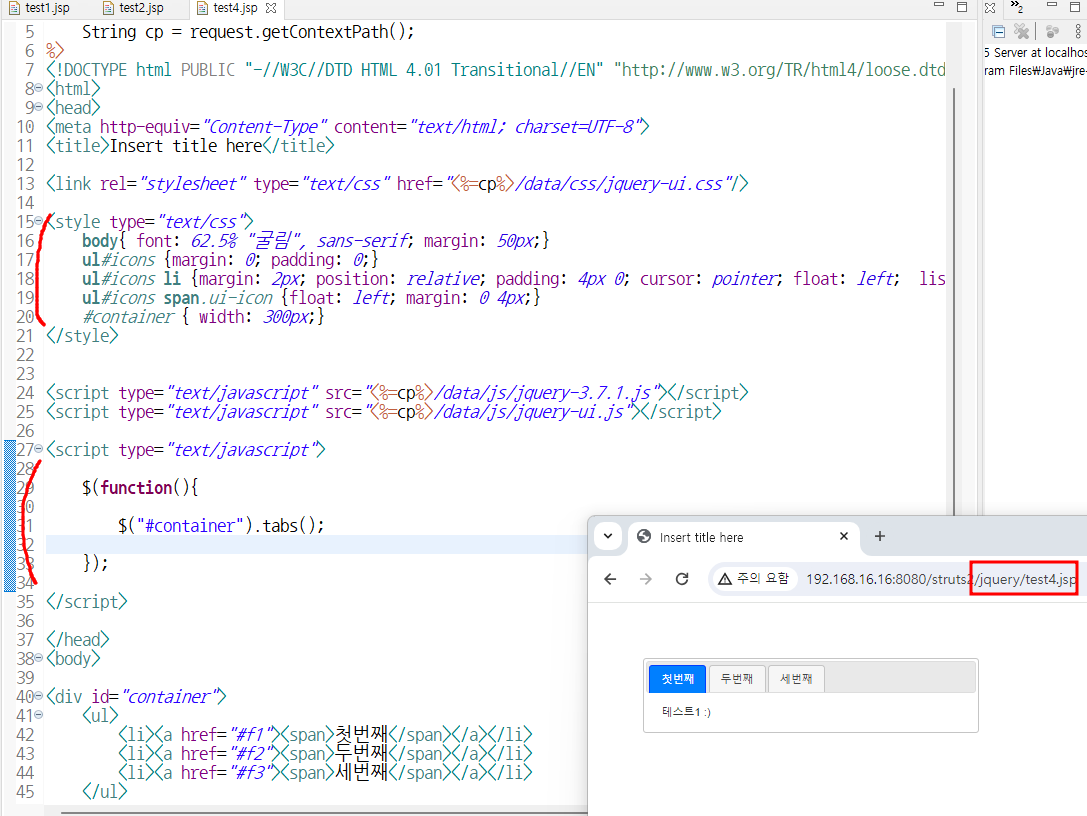Collapse the html tag on line 8
Viewport: 1087px width, 816px height.
click(39, 88)
